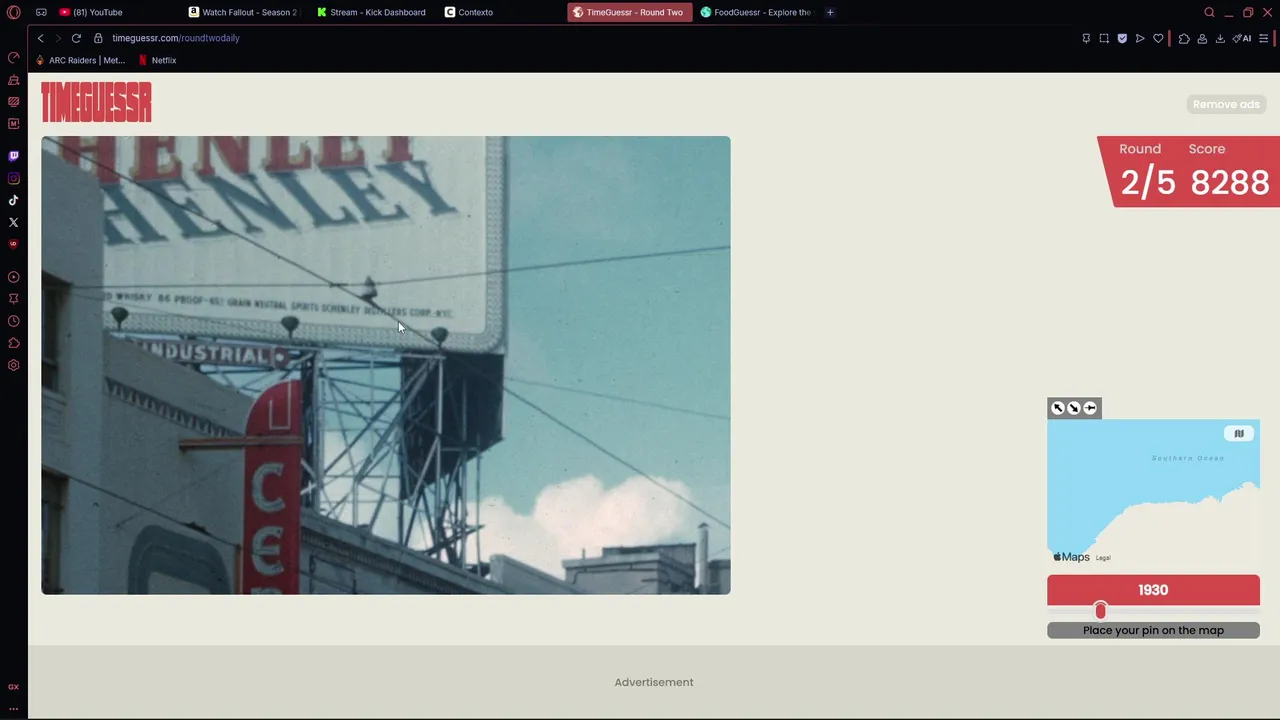
Task: Open the downloads icon
Action: (x=1220, y=38)
